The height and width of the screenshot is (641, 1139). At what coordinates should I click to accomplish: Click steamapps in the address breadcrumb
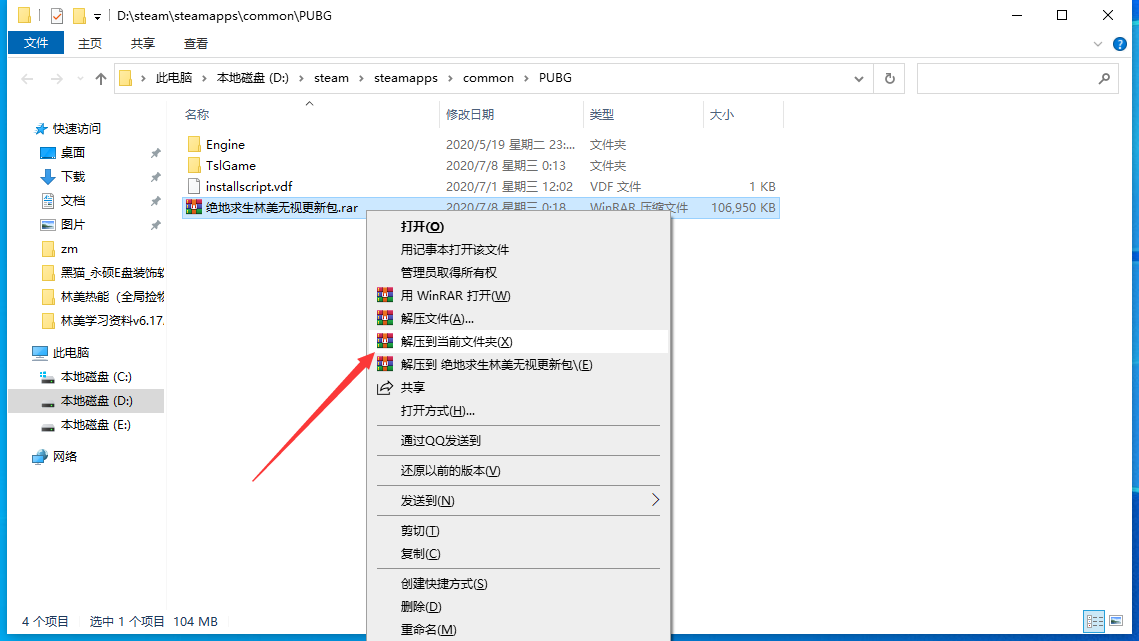coord(406,78)
